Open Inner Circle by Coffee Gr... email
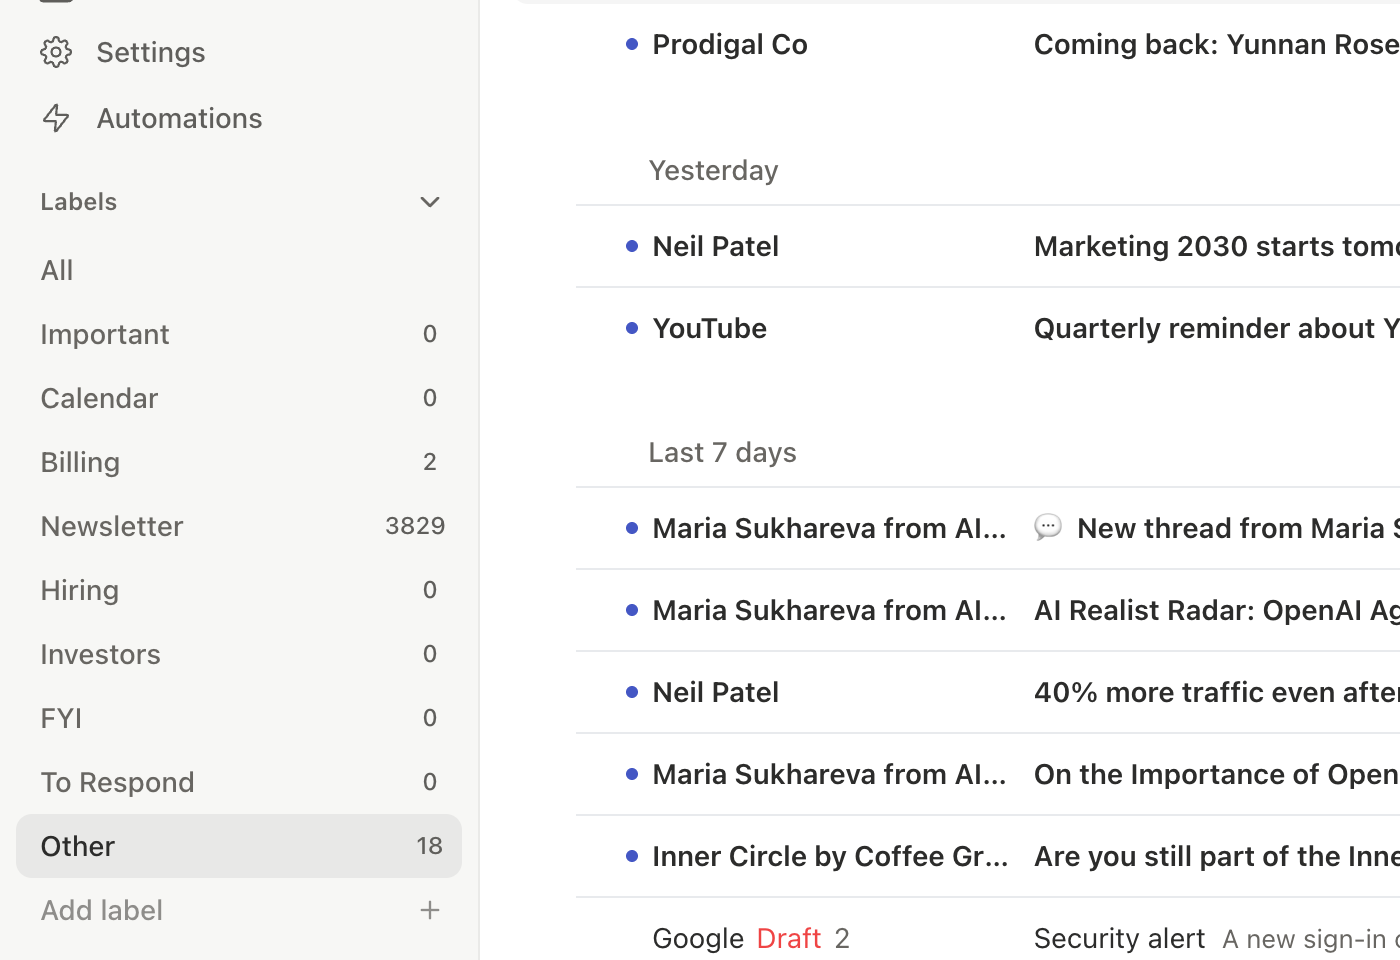The height and width of the screenshot is (960, 1400). coord(988,856)
